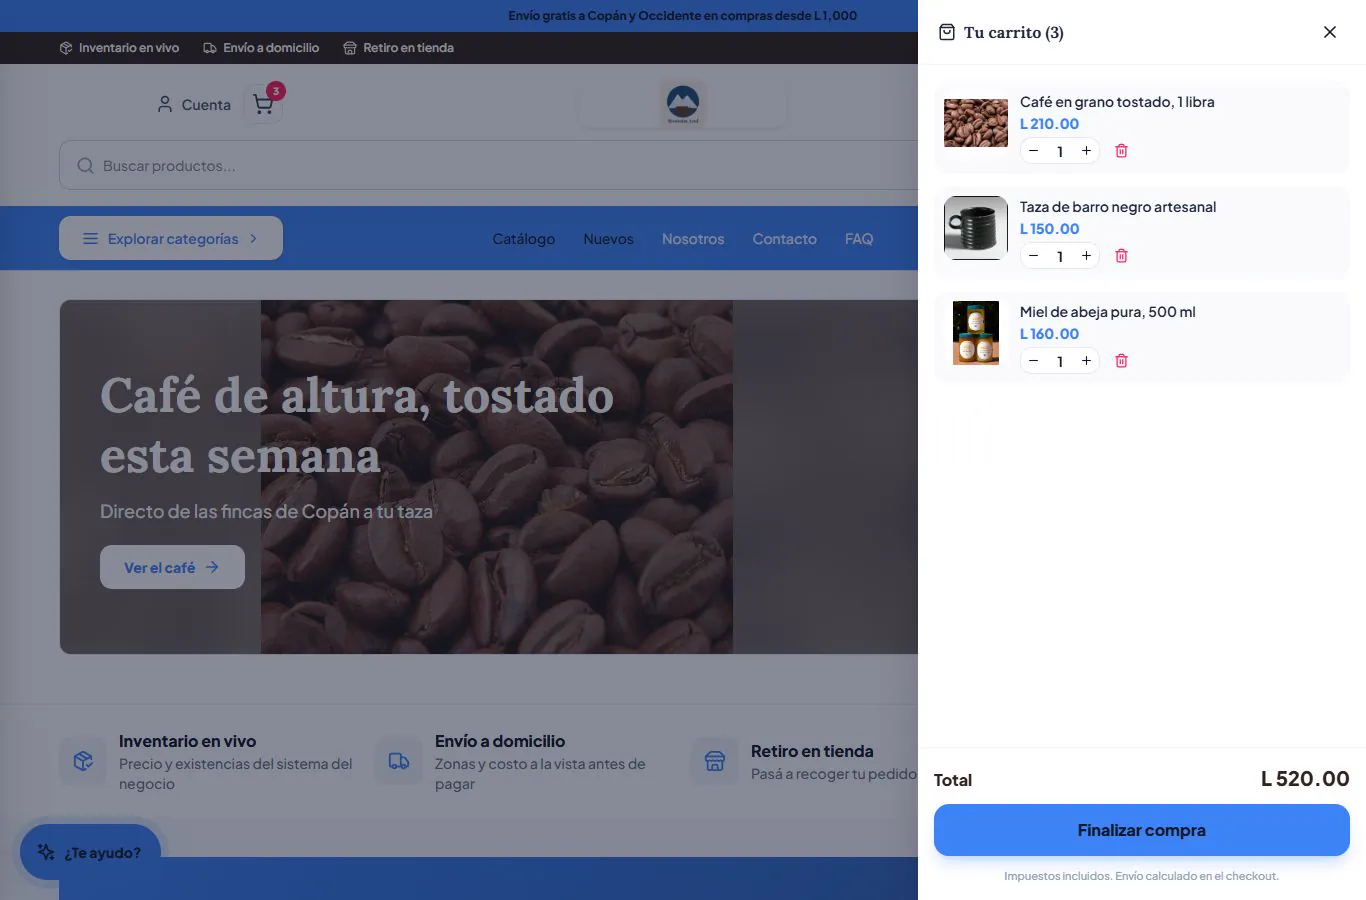
Task: Open the coffee beans product thumbnail
Action: coord(976,123)
